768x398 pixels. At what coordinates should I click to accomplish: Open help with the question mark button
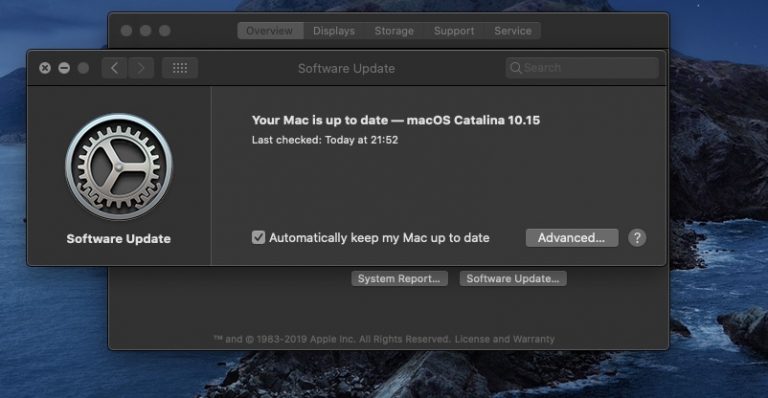pos(637,238)
